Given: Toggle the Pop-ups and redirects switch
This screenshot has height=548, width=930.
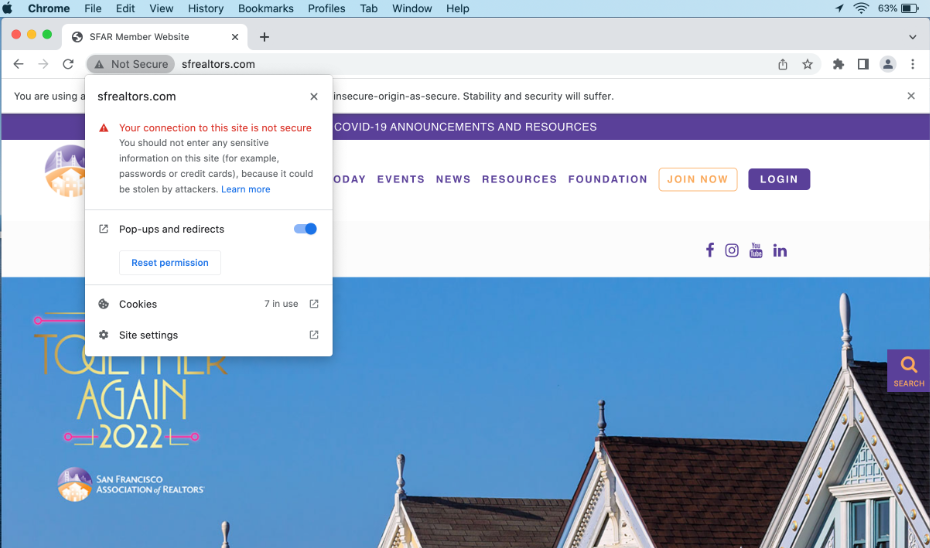Looking at the screenshot, I should pos(305,229).
